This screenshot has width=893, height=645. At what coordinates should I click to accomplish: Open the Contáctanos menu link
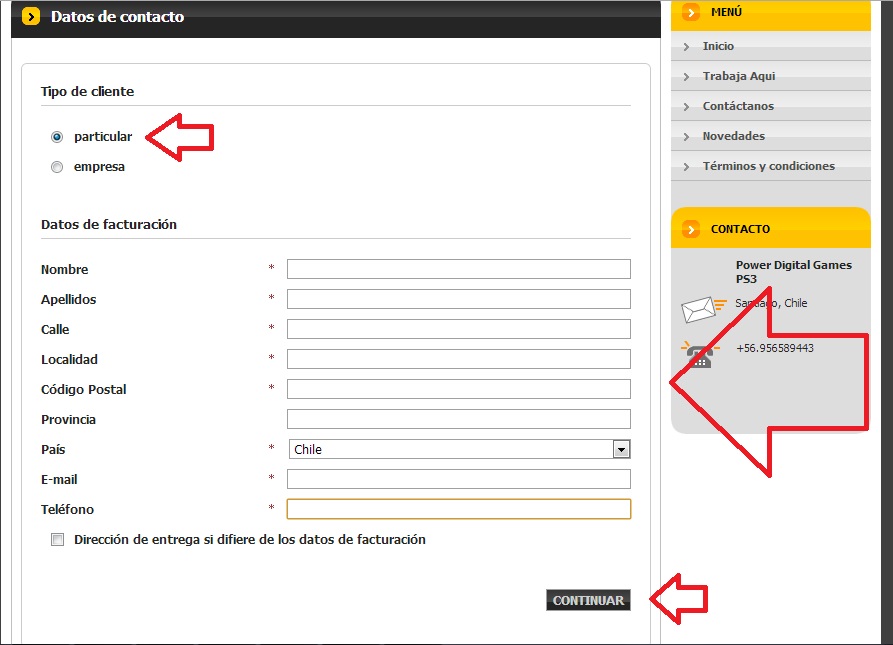pos(738,106)
